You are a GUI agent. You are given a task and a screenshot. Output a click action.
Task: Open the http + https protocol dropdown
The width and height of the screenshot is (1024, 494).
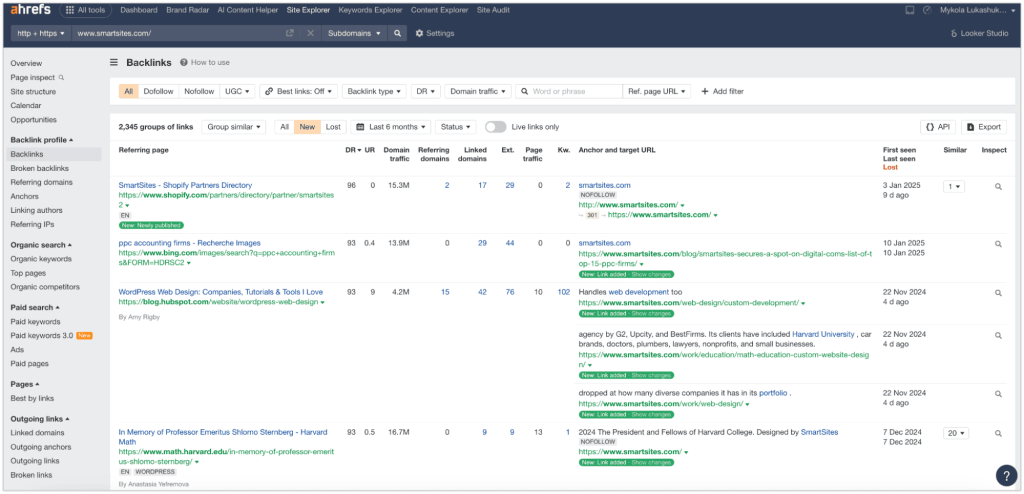41,33
